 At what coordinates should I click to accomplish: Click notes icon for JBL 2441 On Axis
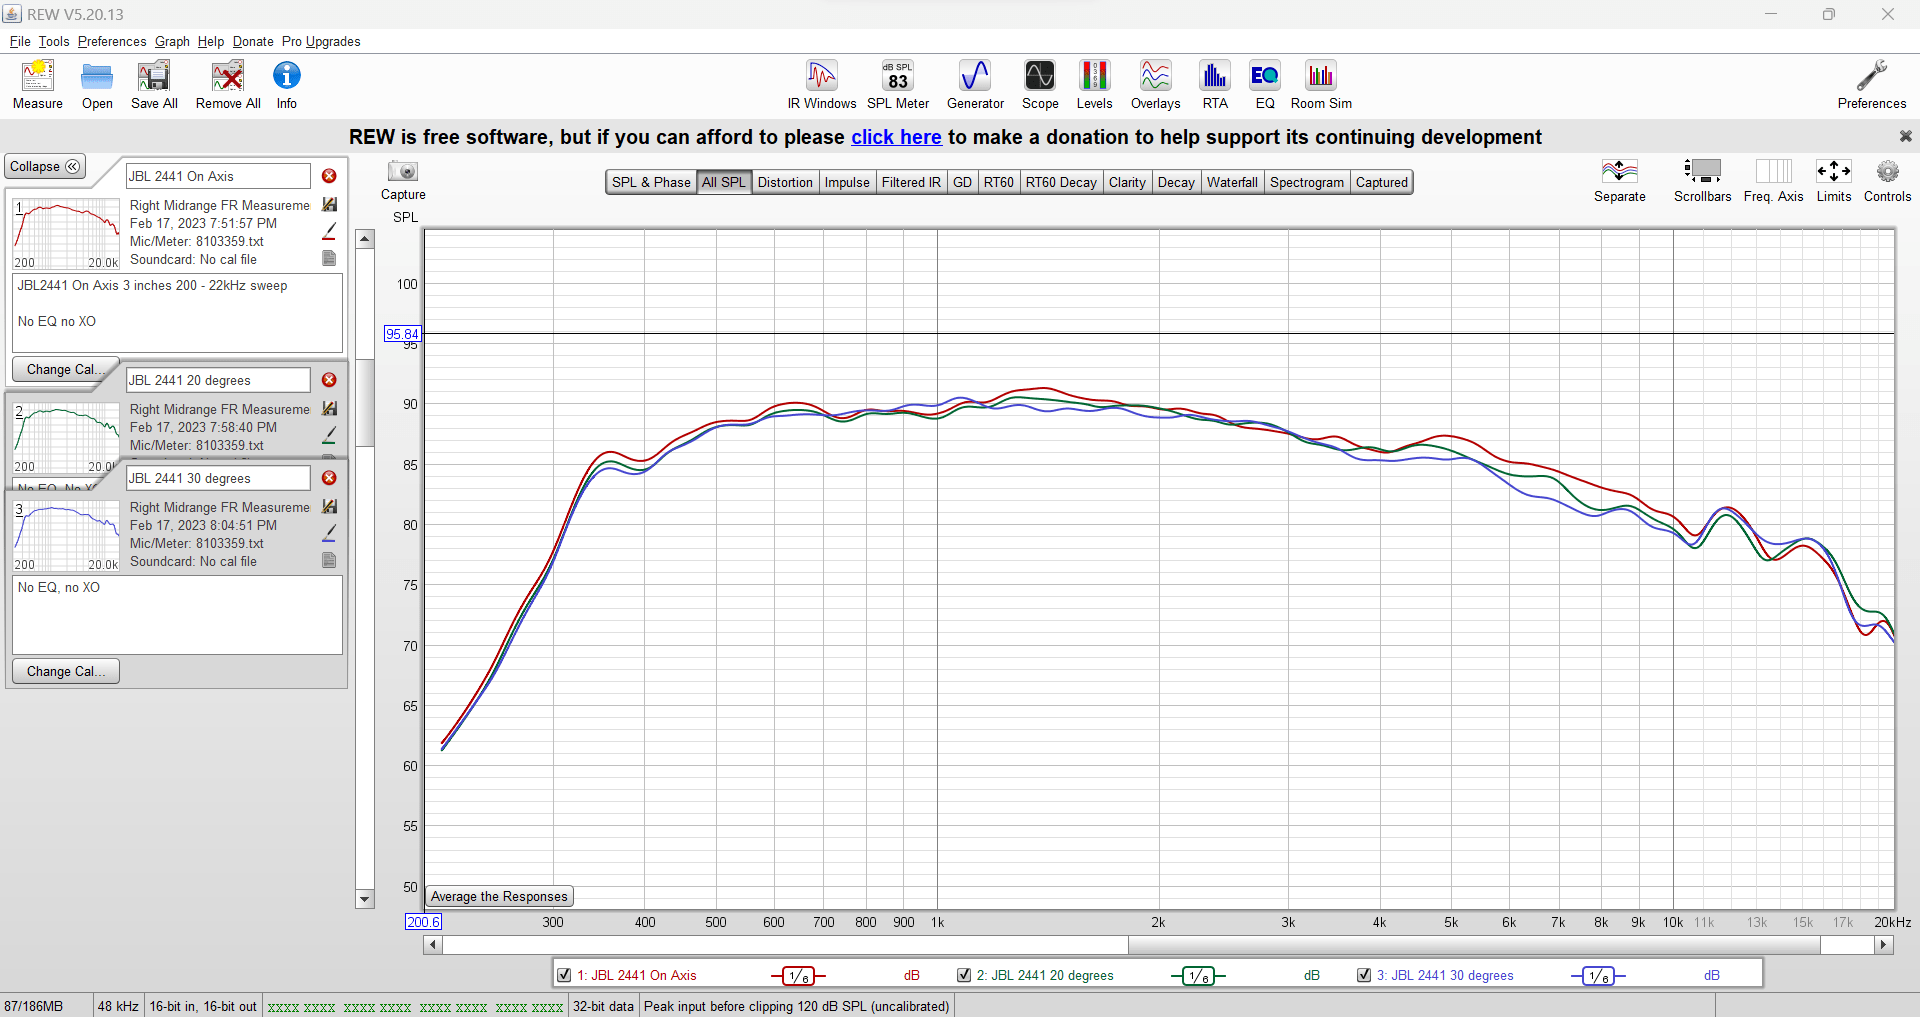[x=329, y=259]
